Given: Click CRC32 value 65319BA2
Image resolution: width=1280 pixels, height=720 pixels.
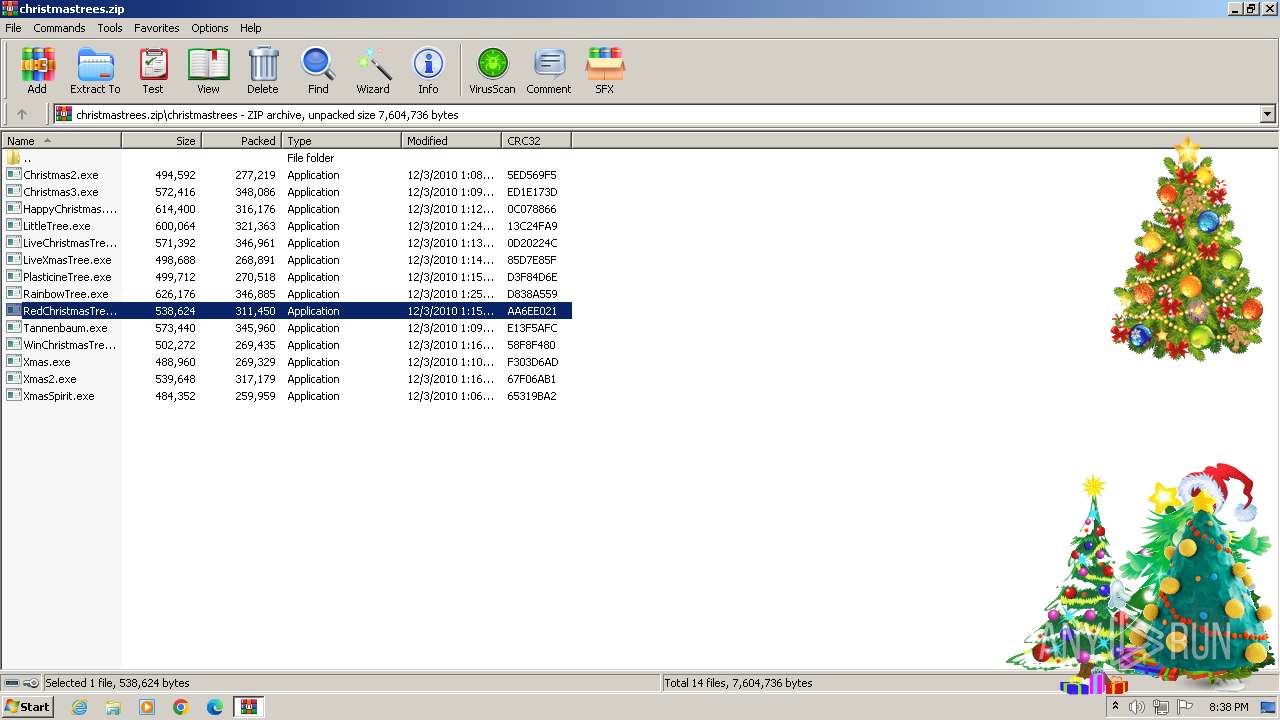Looking at the screenshot, I should (532, 396).
